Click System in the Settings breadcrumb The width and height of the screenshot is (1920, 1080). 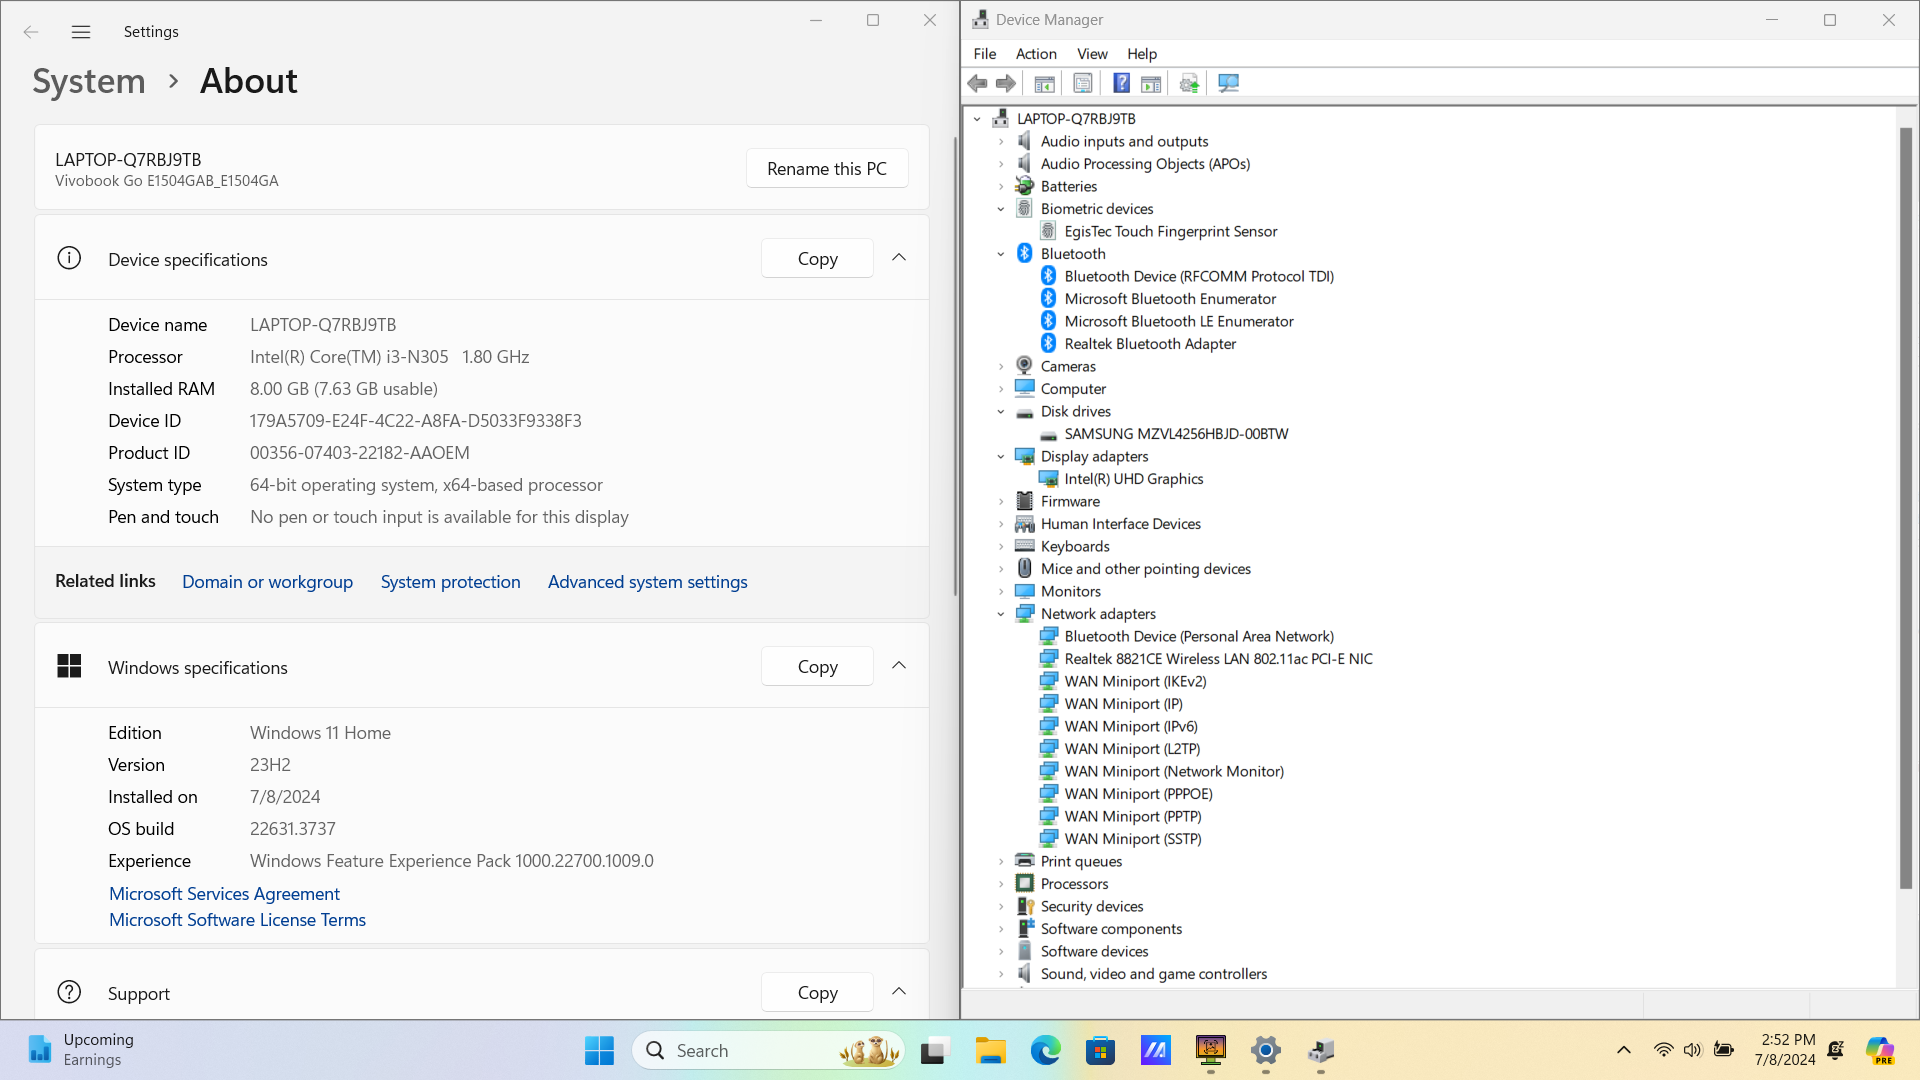[x=89, y=81]
